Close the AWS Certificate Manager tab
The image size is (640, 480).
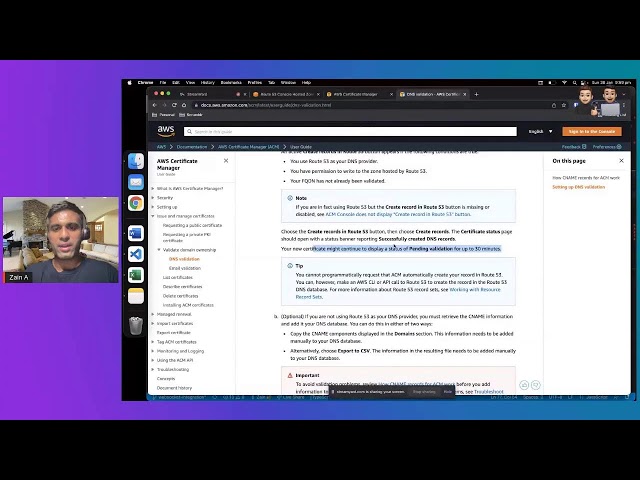point(391,94)
